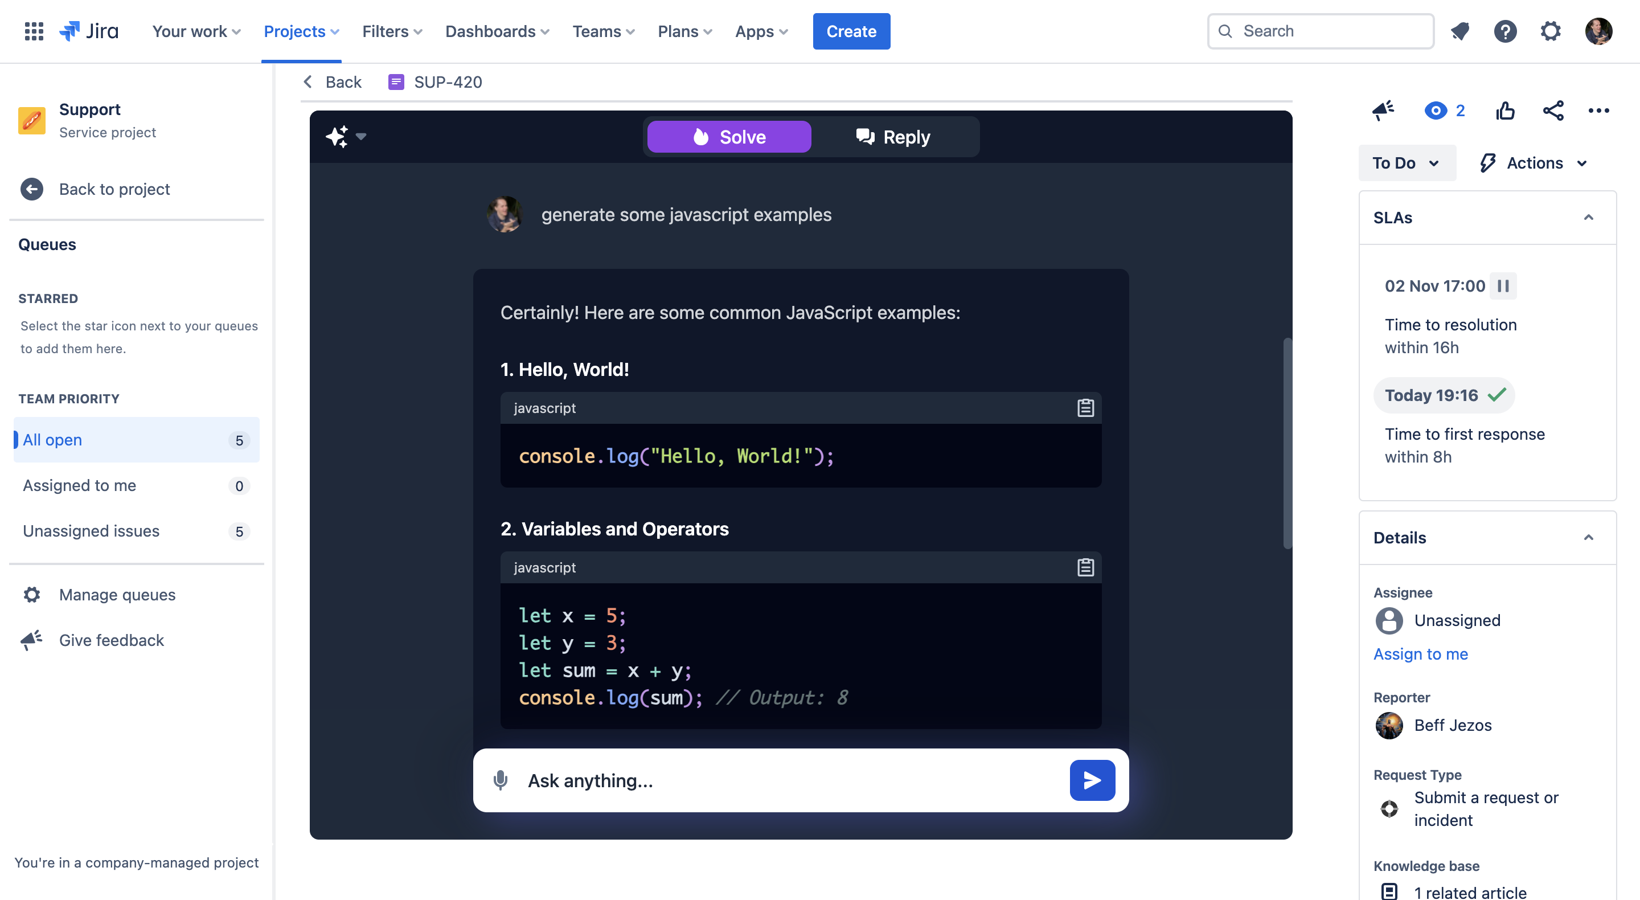The image size is (1640, 900).
Task: Click the request type icon
Action: (x=1389, y=809)
